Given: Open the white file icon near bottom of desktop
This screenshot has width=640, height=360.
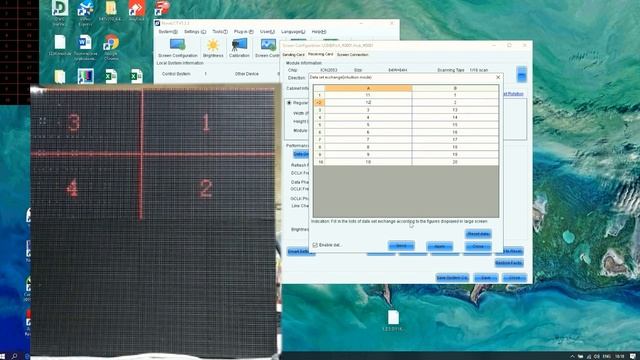Looking at the screenshot, I should (393, 321).
